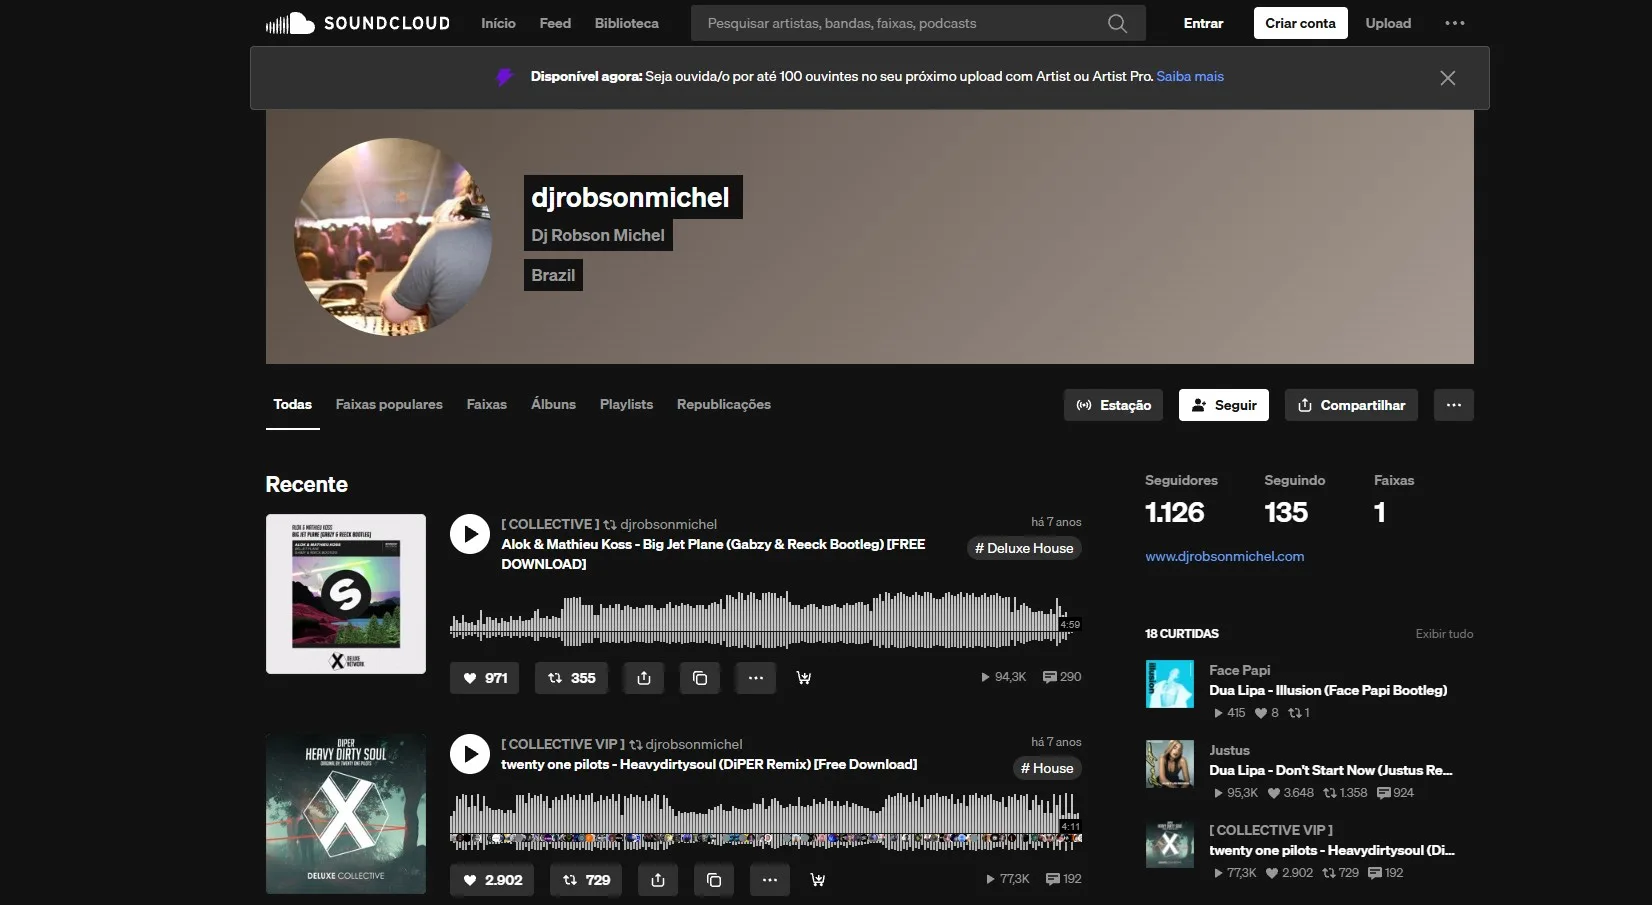Play the twenty one pilots Heavydirtysoul track

[470, 754]
